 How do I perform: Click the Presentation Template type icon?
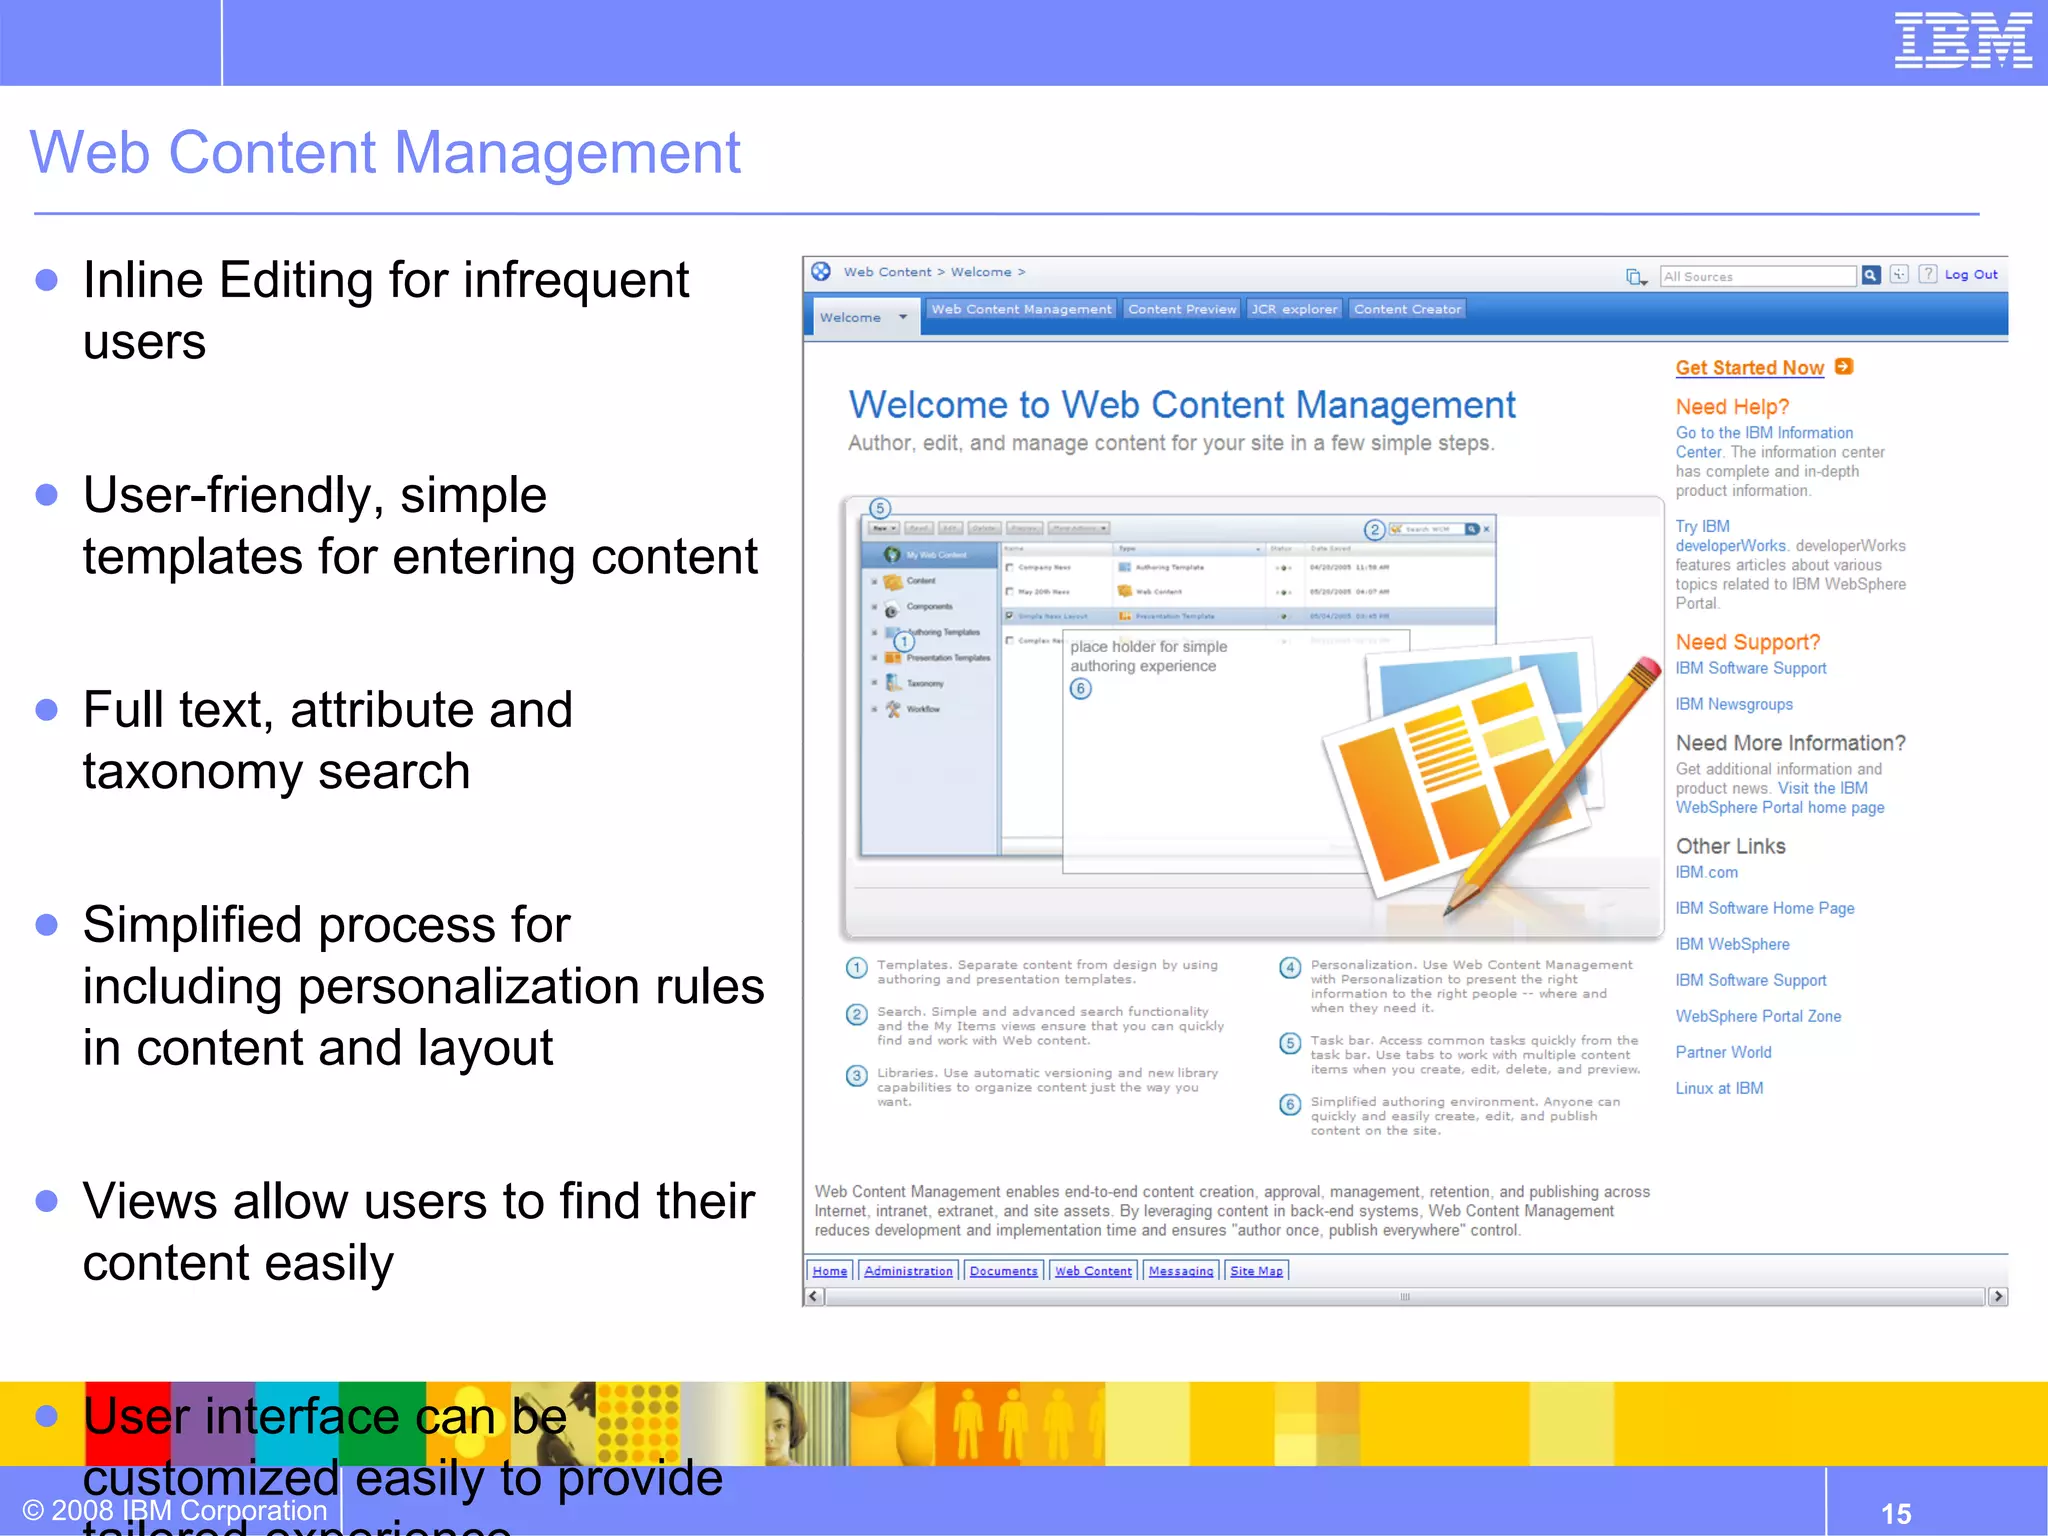pyautogui.click(x=1124, y=616)
